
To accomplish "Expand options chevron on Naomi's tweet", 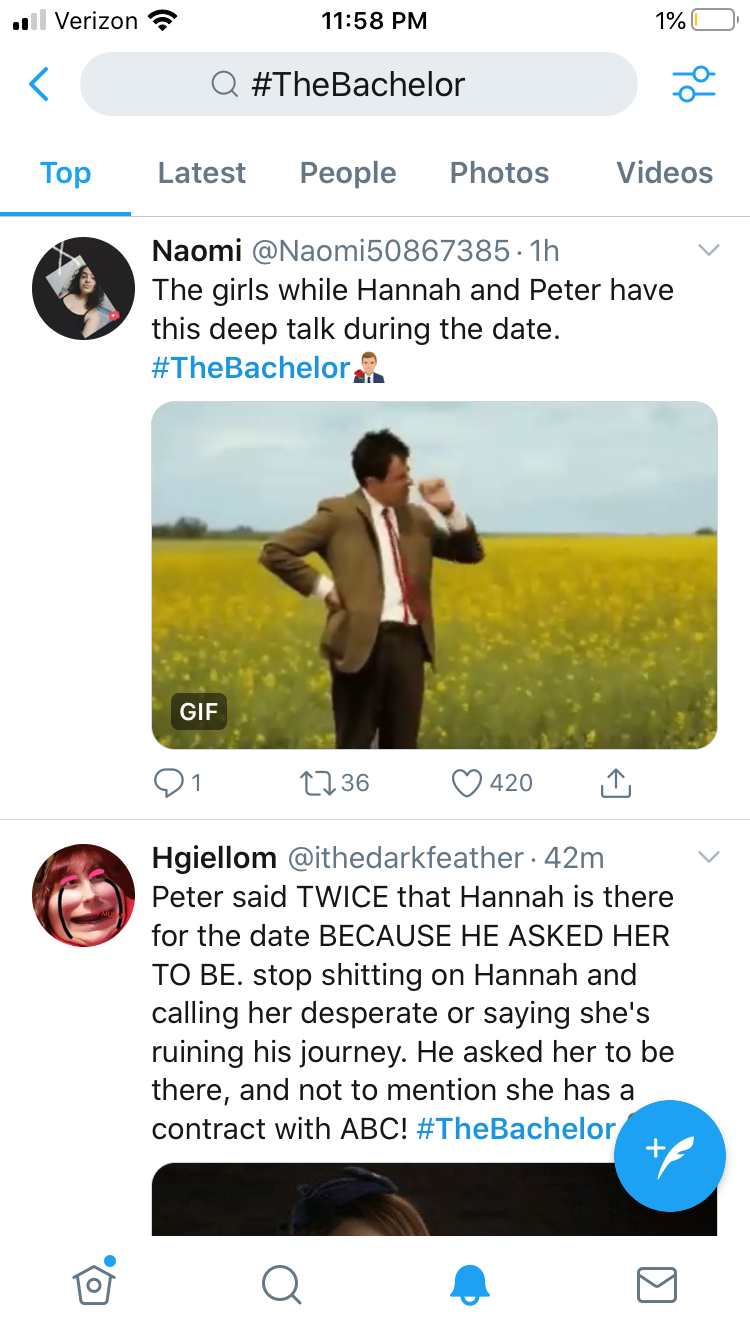I will pyautogui.click(x=708, y=250).
